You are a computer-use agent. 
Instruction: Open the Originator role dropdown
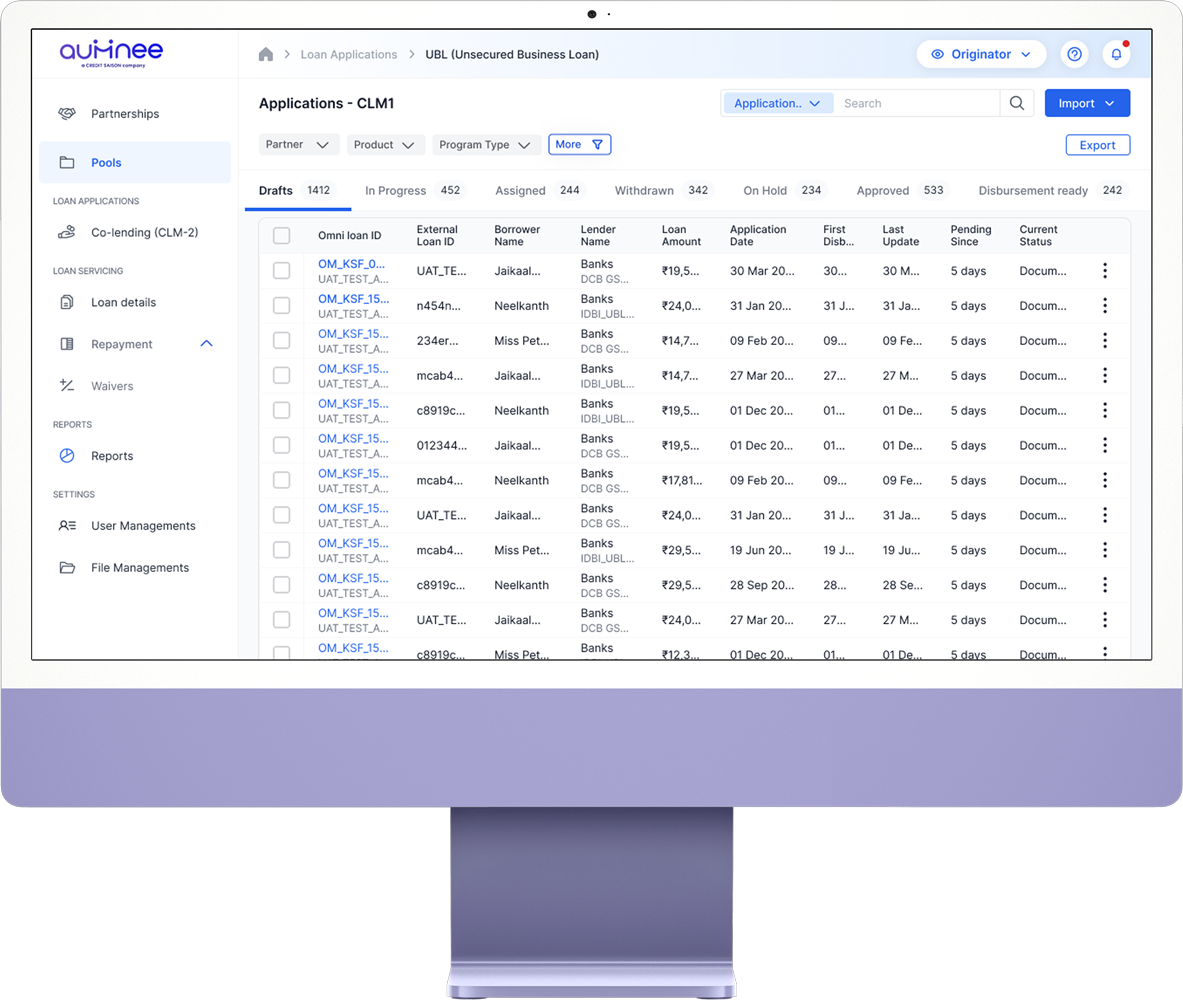click(981, 55)
